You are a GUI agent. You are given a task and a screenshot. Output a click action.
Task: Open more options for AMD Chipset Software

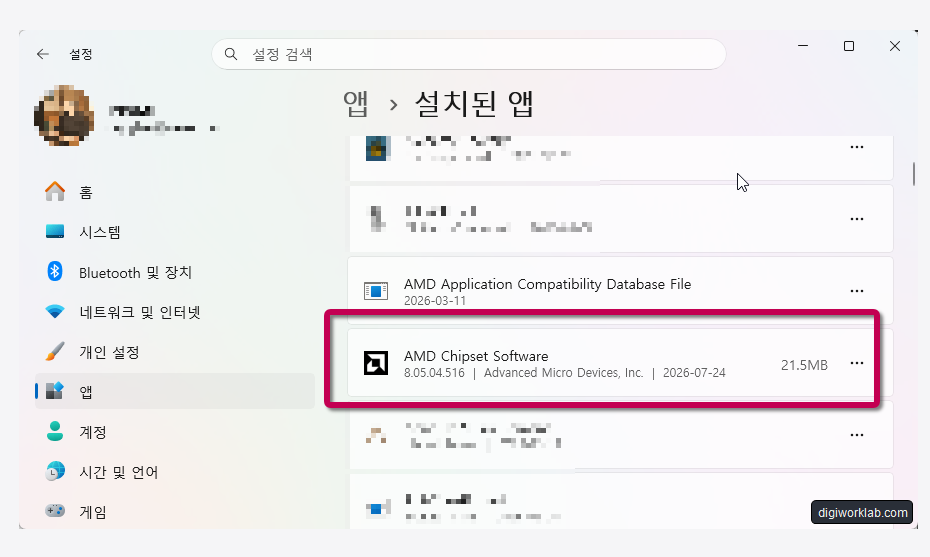pyautogui.click(x=856, y=363)
